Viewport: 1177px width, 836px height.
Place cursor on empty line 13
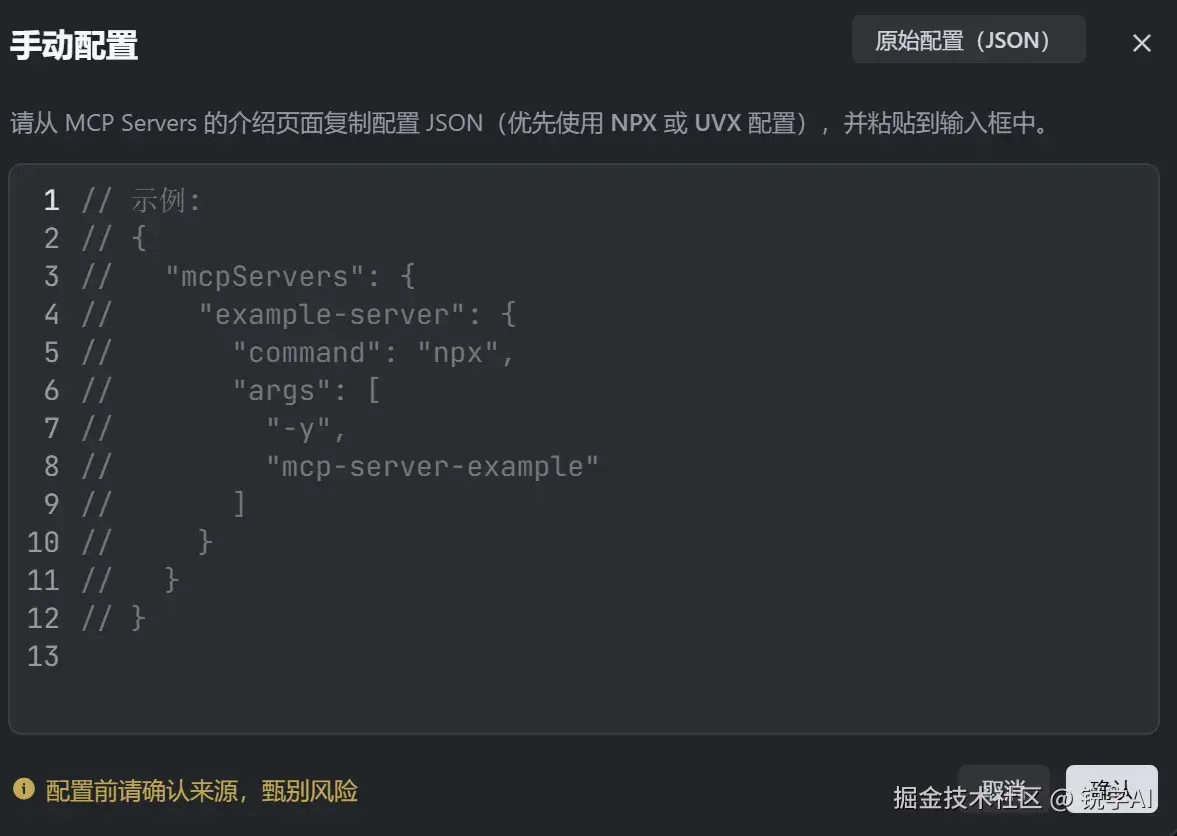(300, 656)
